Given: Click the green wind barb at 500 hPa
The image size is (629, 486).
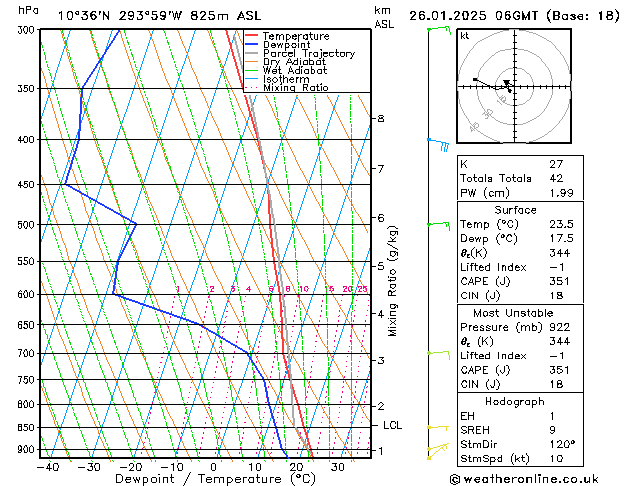Looking at the screenshot, I should (x=438, y=225).
